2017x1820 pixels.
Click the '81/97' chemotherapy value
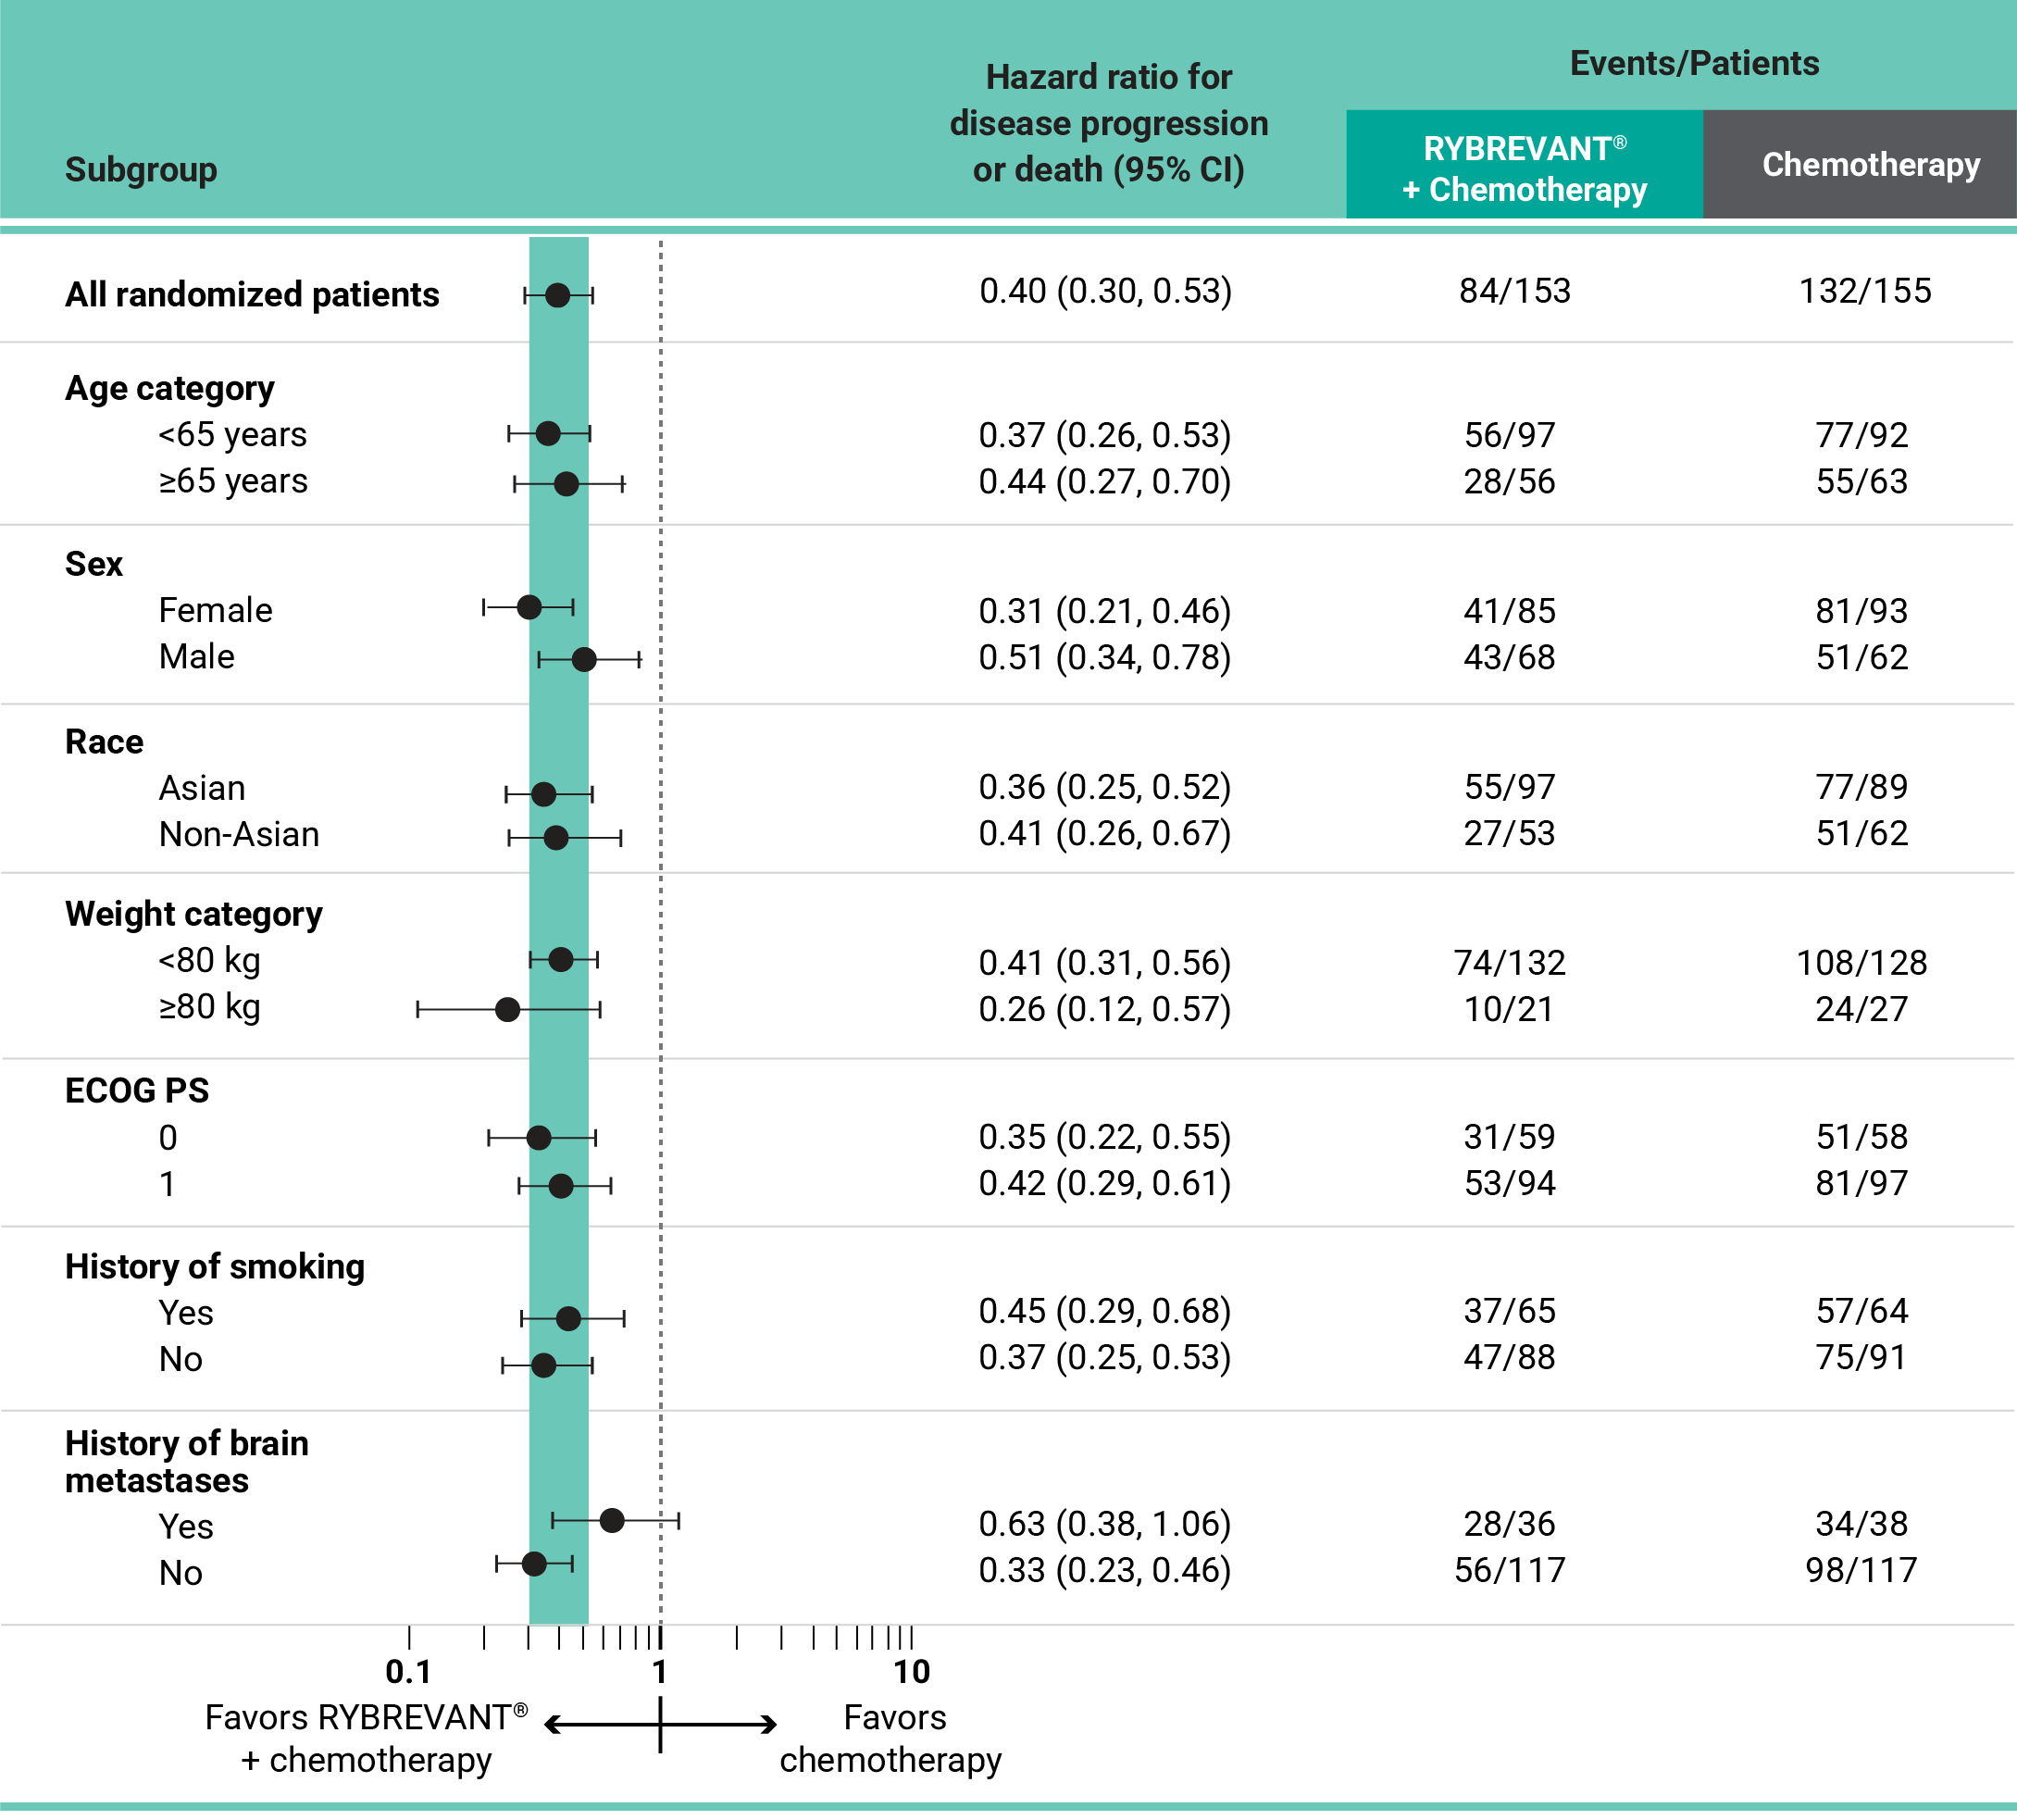click(x=1862, y=1183)
